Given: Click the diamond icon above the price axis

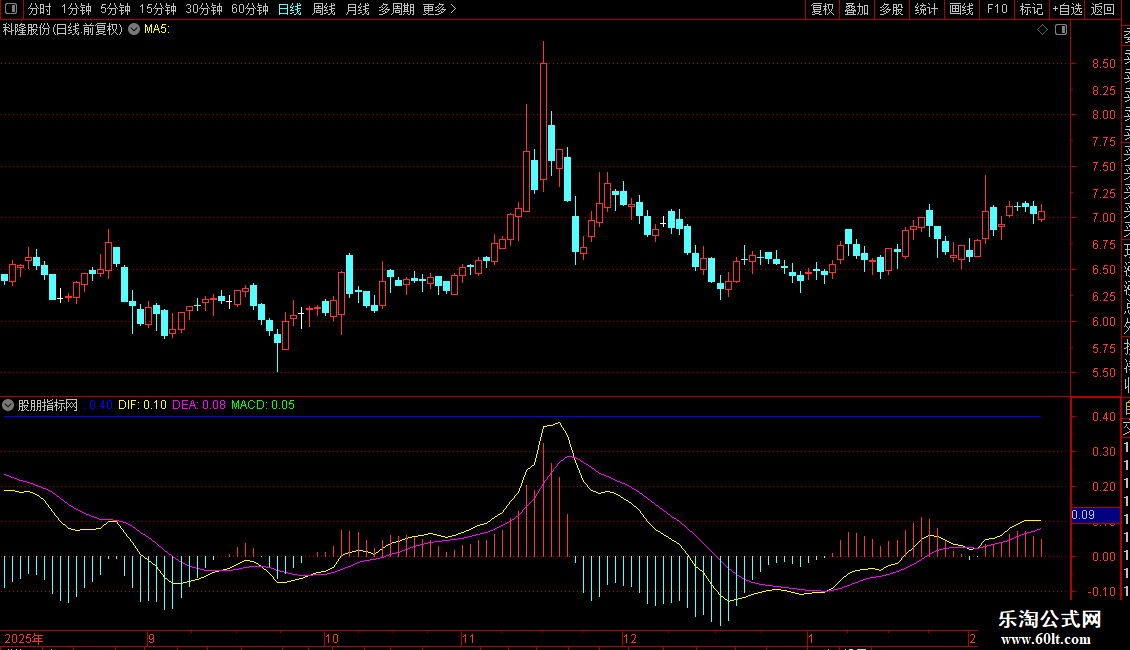Looking at the screenshot, I should (1042, 30).
